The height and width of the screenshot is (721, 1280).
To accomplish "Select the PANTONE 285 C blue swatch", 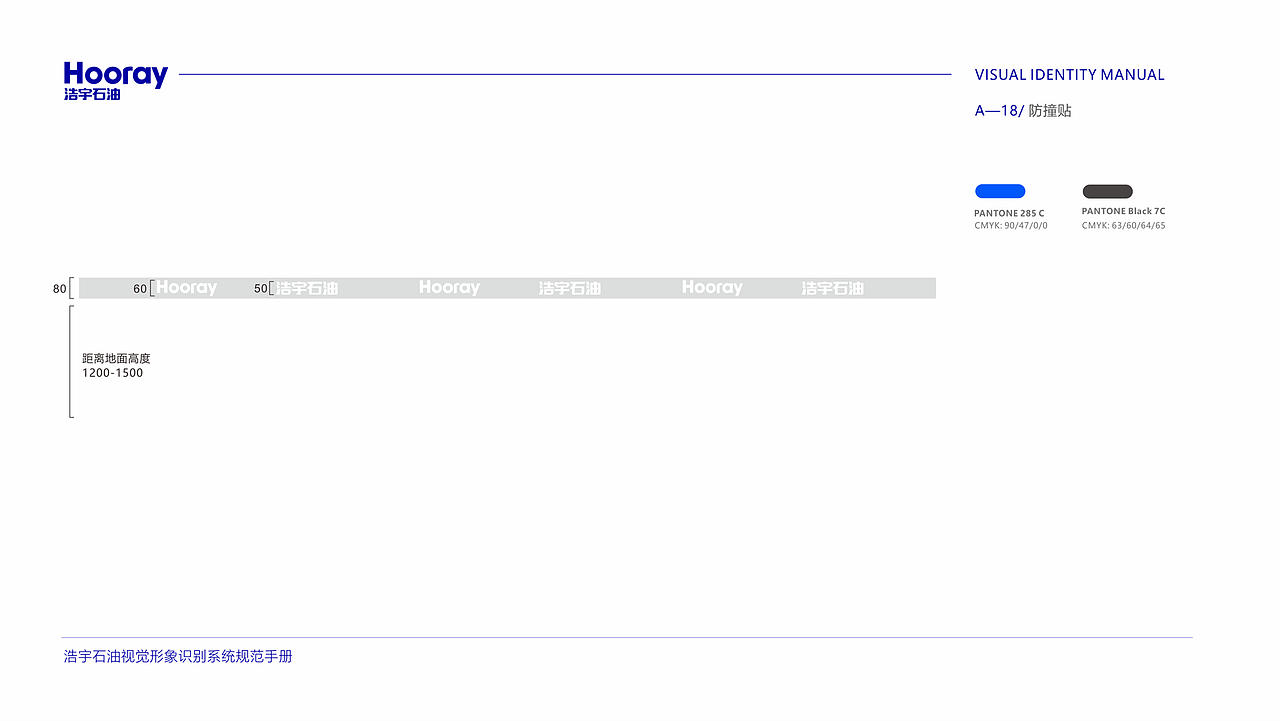I will click(1000, 191).
